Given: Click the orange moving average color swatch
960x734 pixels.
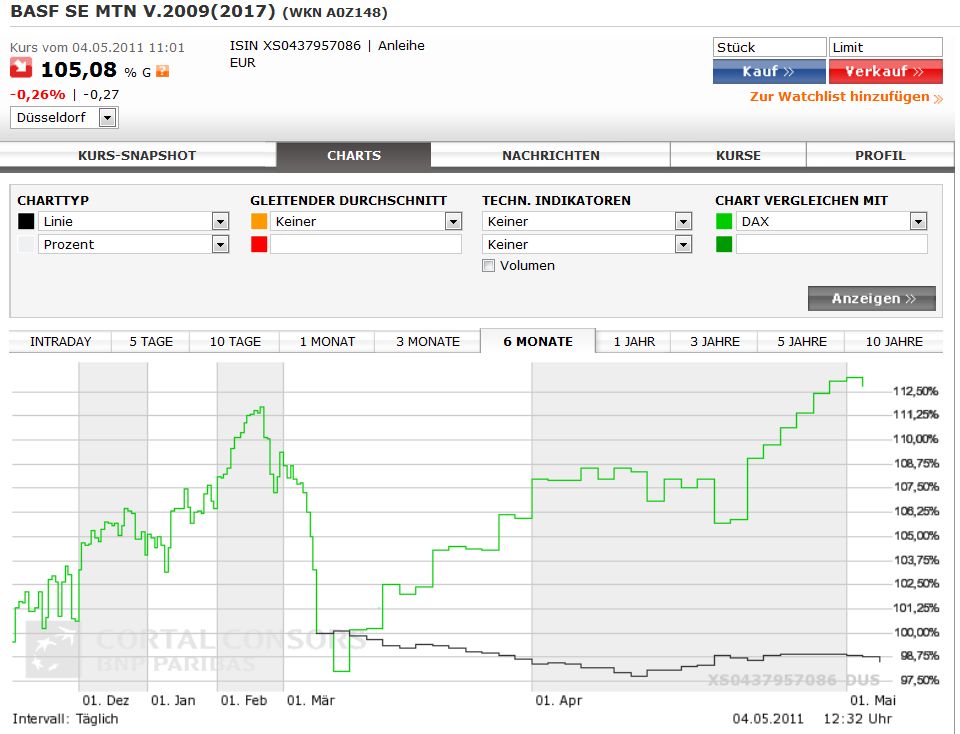Looking at the screenshot, I should pos(259,221).
